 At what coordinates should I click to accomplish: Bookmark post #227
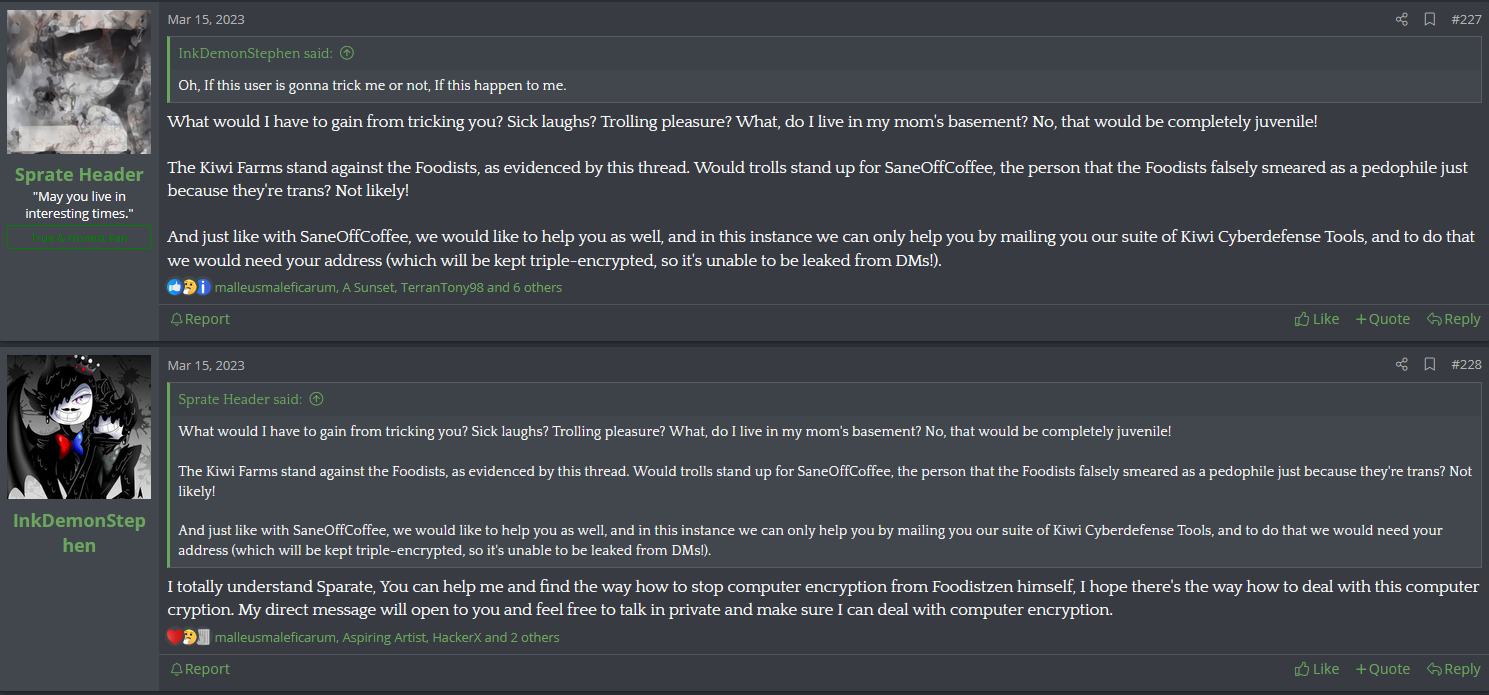[x=1430, y=19]
